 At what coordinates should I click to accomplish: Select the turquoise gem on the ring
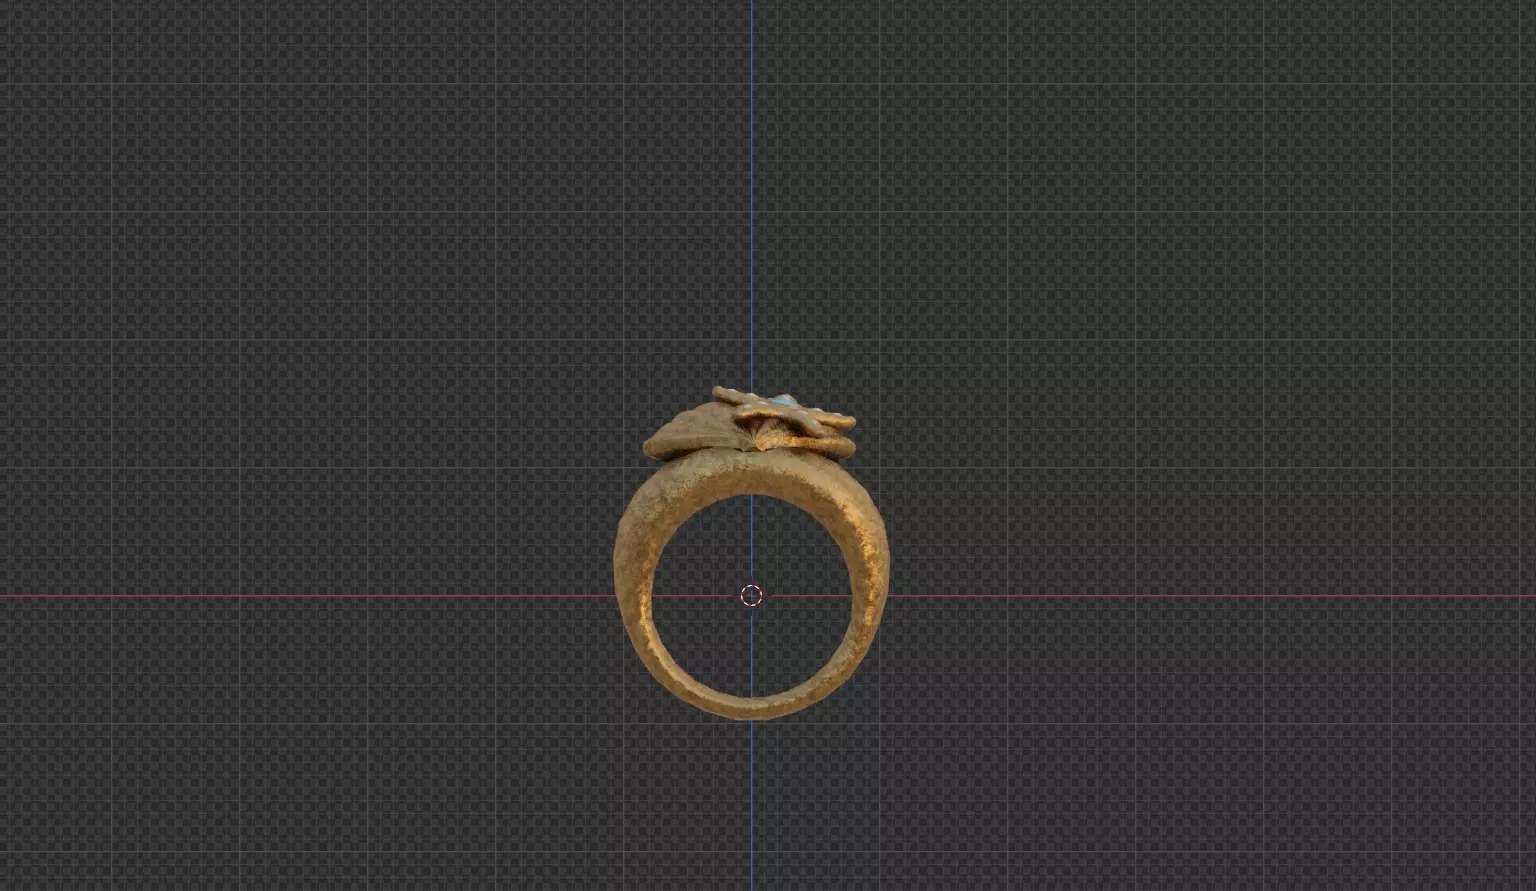click(785, 401)
